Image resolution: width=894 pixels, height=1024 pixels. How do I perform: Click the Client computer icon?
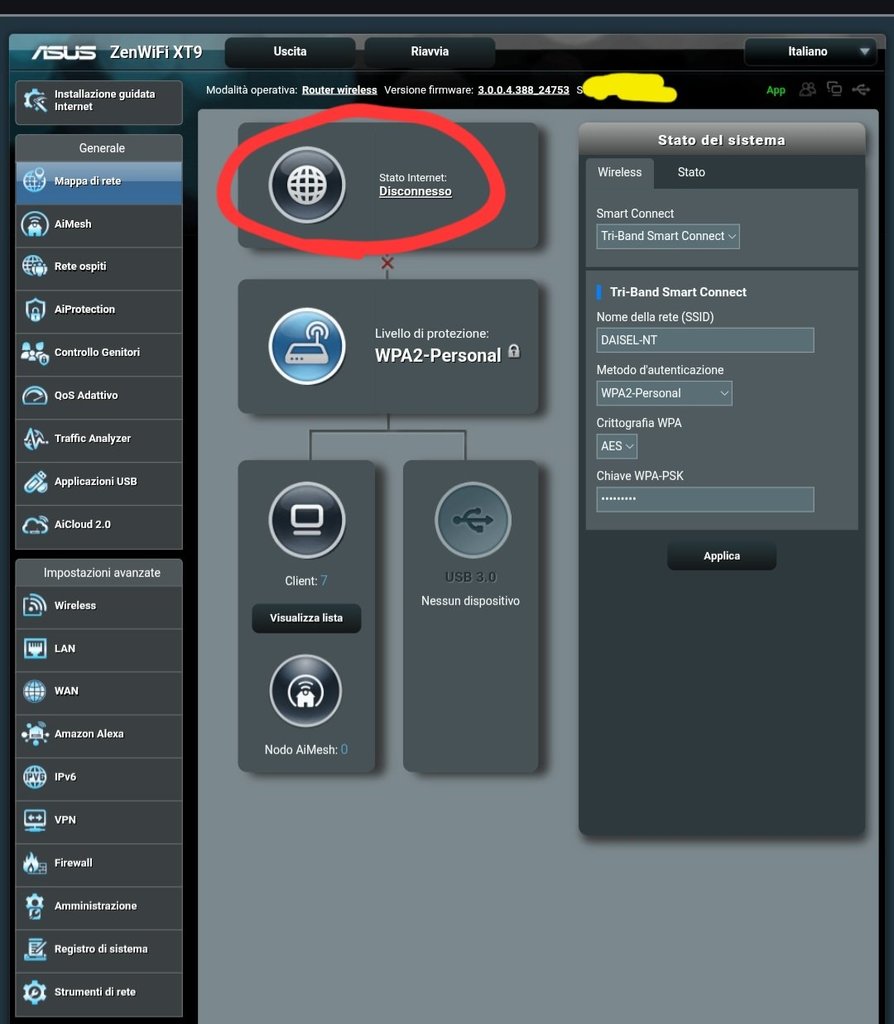(306, 520)
